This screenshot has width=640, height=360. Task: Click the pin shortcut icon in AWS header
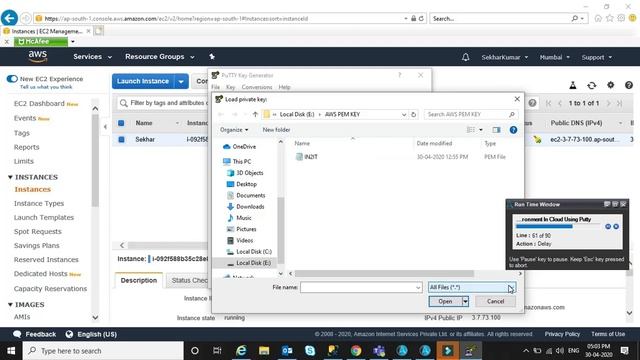click(x=212, y=57)
